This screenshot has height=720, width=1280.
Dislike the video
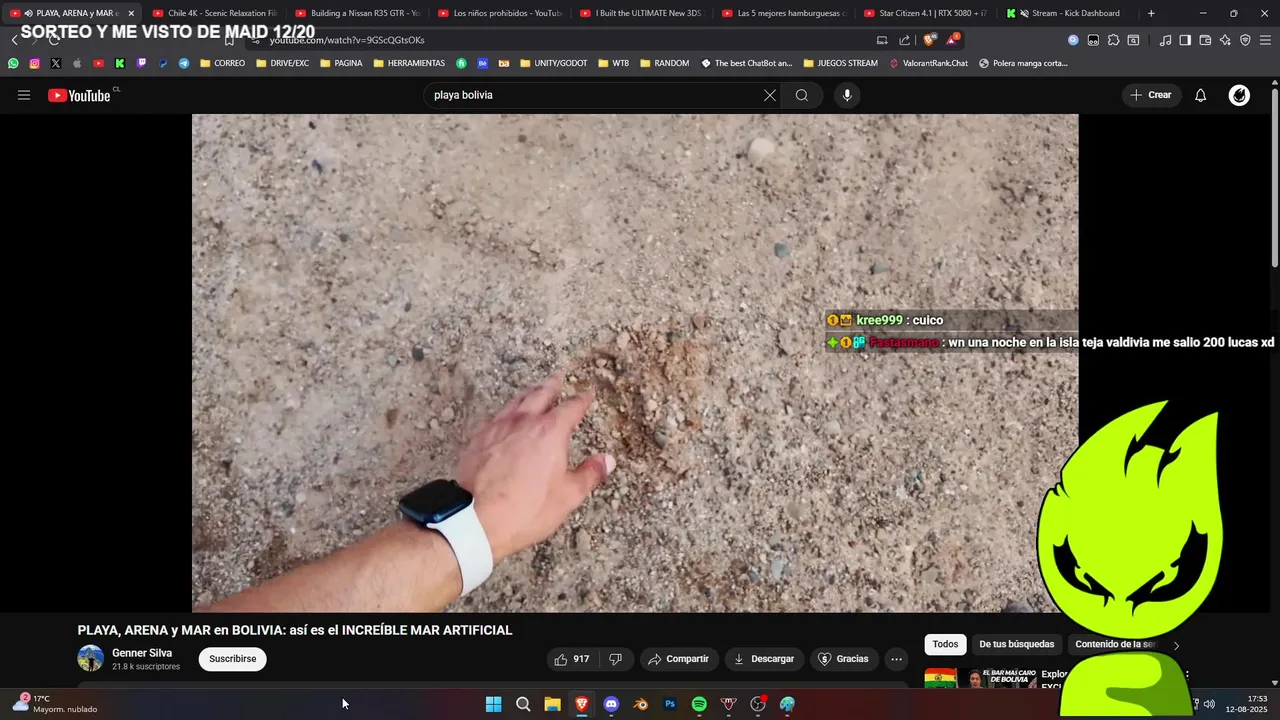tap(616, 659)
